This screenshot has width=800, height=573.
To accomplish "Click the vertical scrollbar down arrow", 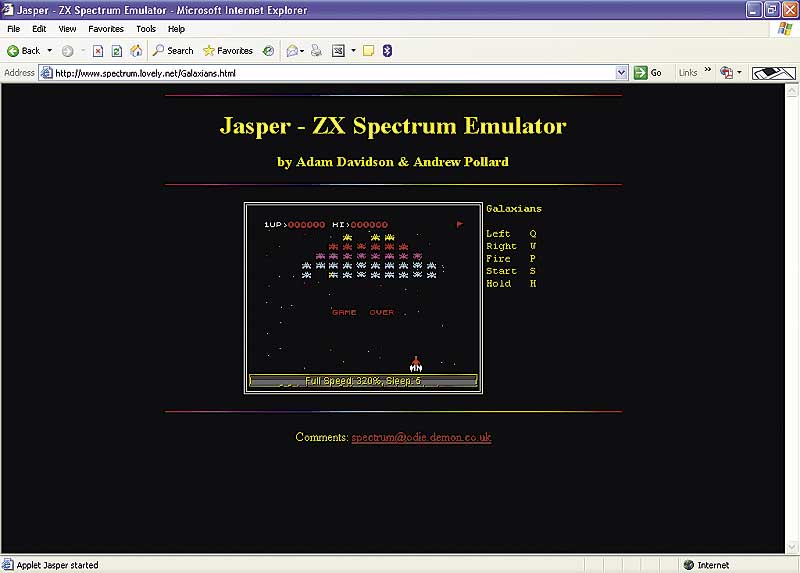I will (792, 547).
